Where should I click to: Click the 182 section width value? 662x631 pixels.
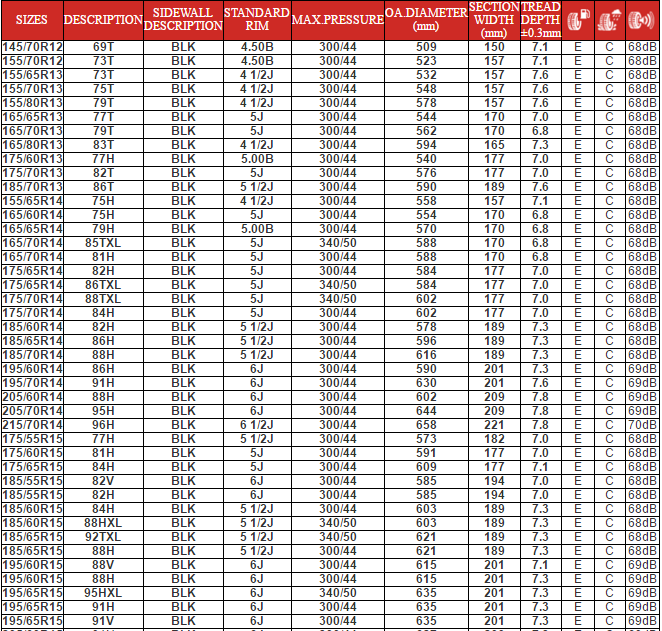494,439
